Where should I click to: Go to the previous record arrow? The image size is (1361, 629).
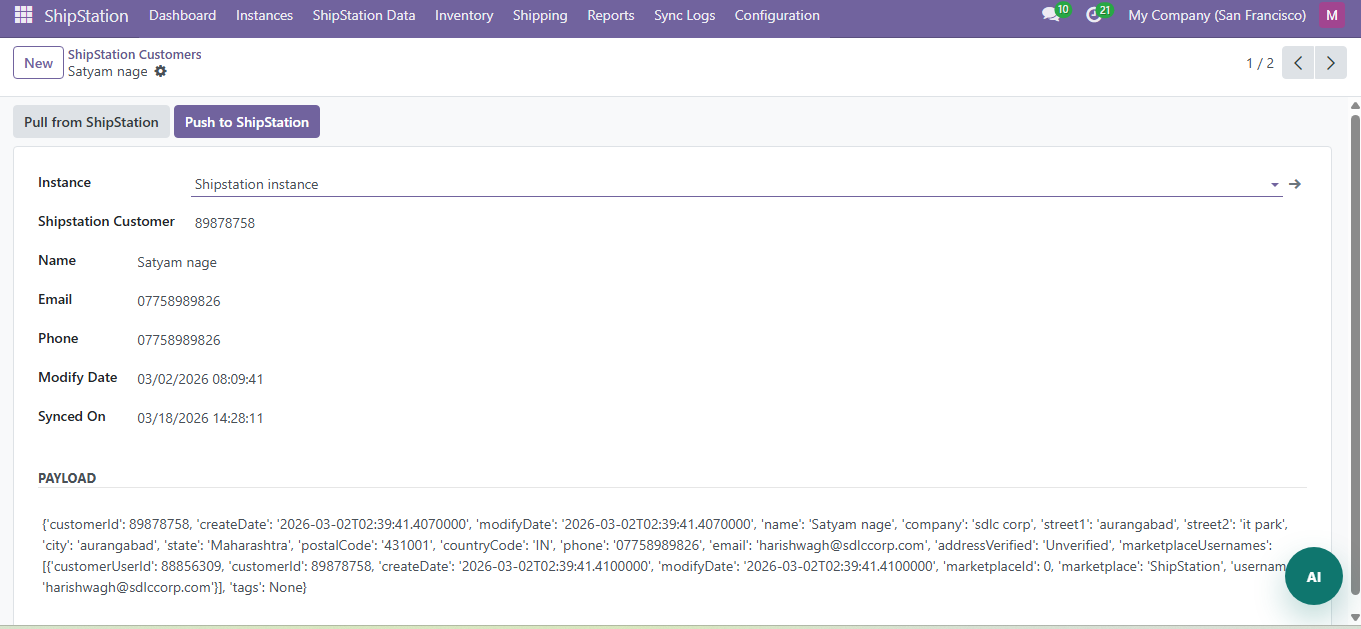click(1298, 63)
